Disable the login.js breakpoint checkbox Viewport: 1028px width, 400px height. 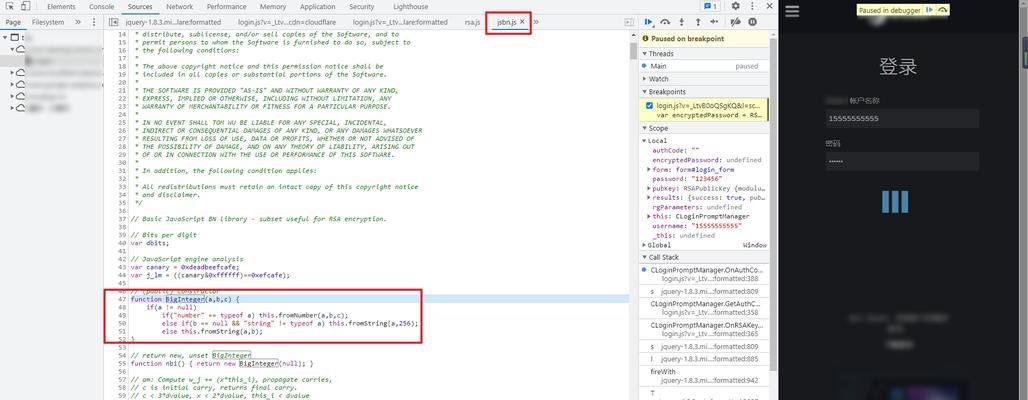649,105
